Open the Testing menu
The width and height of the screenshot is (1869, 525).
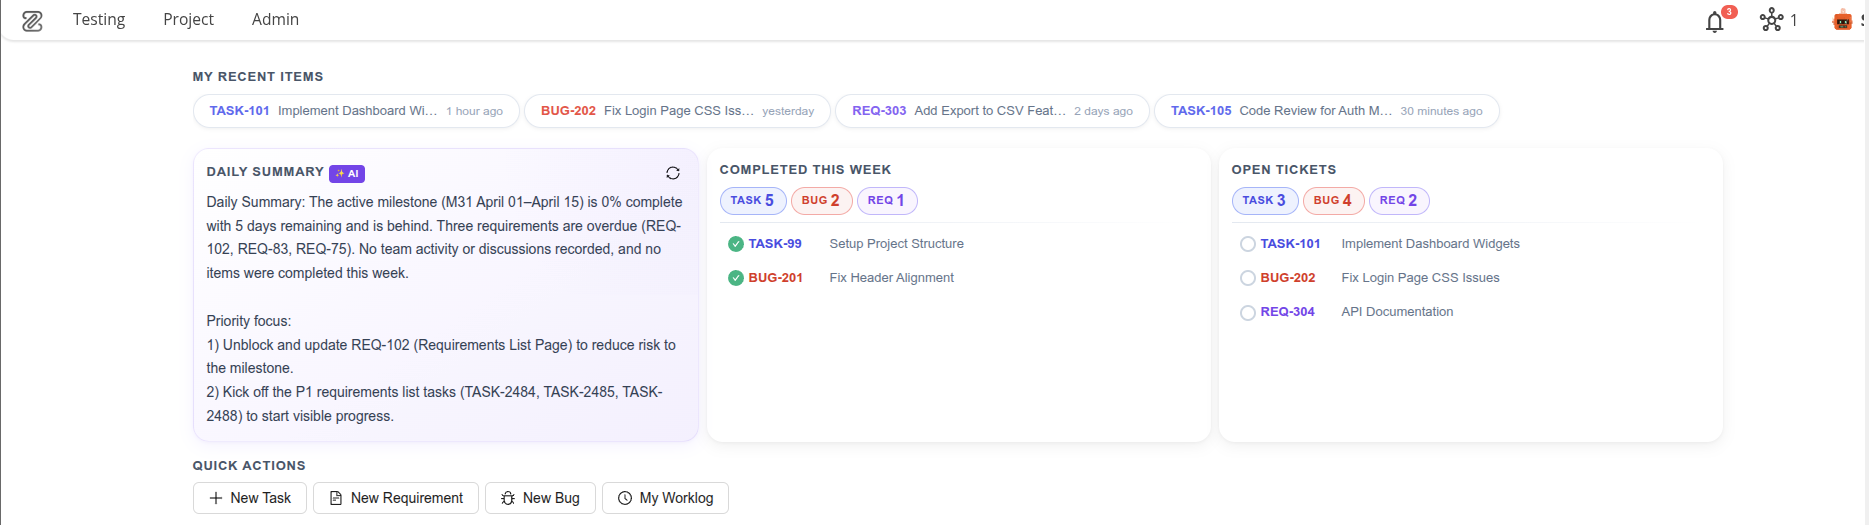click(x=99, y=19)
